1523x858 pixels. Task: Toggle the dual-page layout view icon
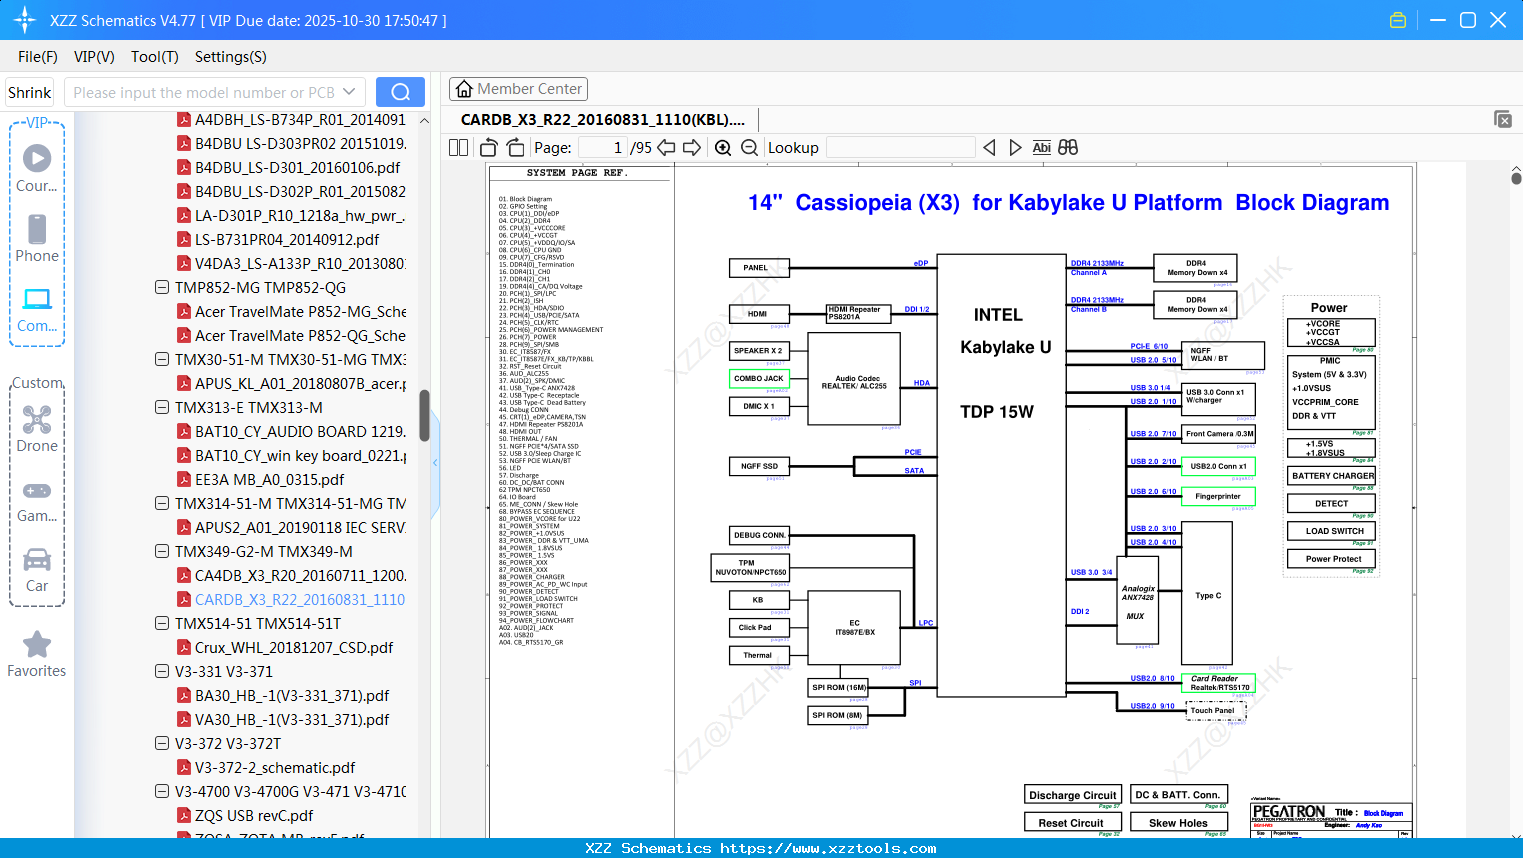(459, 148)
